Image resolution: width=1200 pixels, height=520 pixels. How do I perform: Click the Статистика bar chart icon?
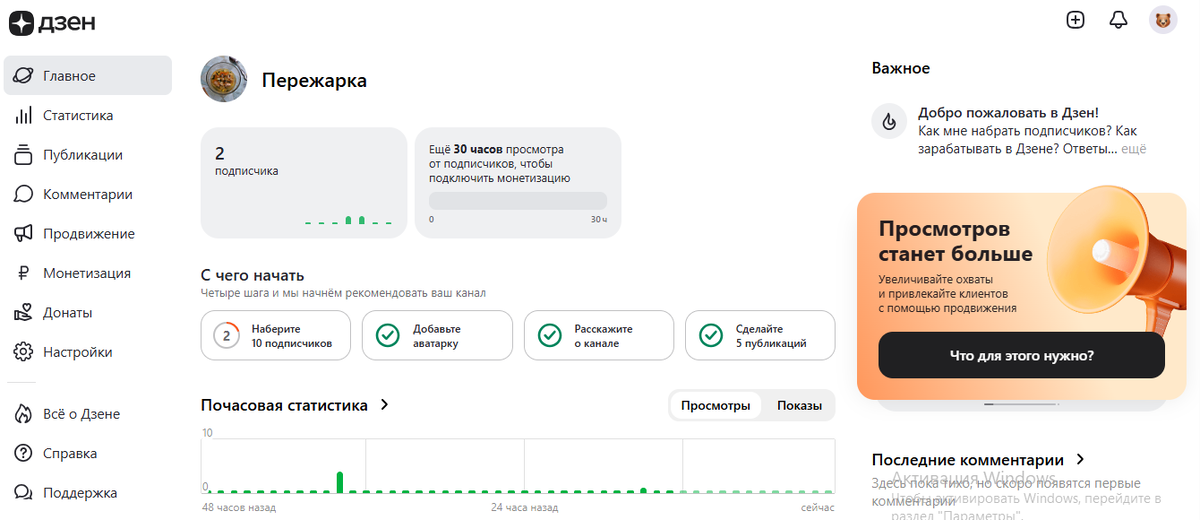click(24, 116)
